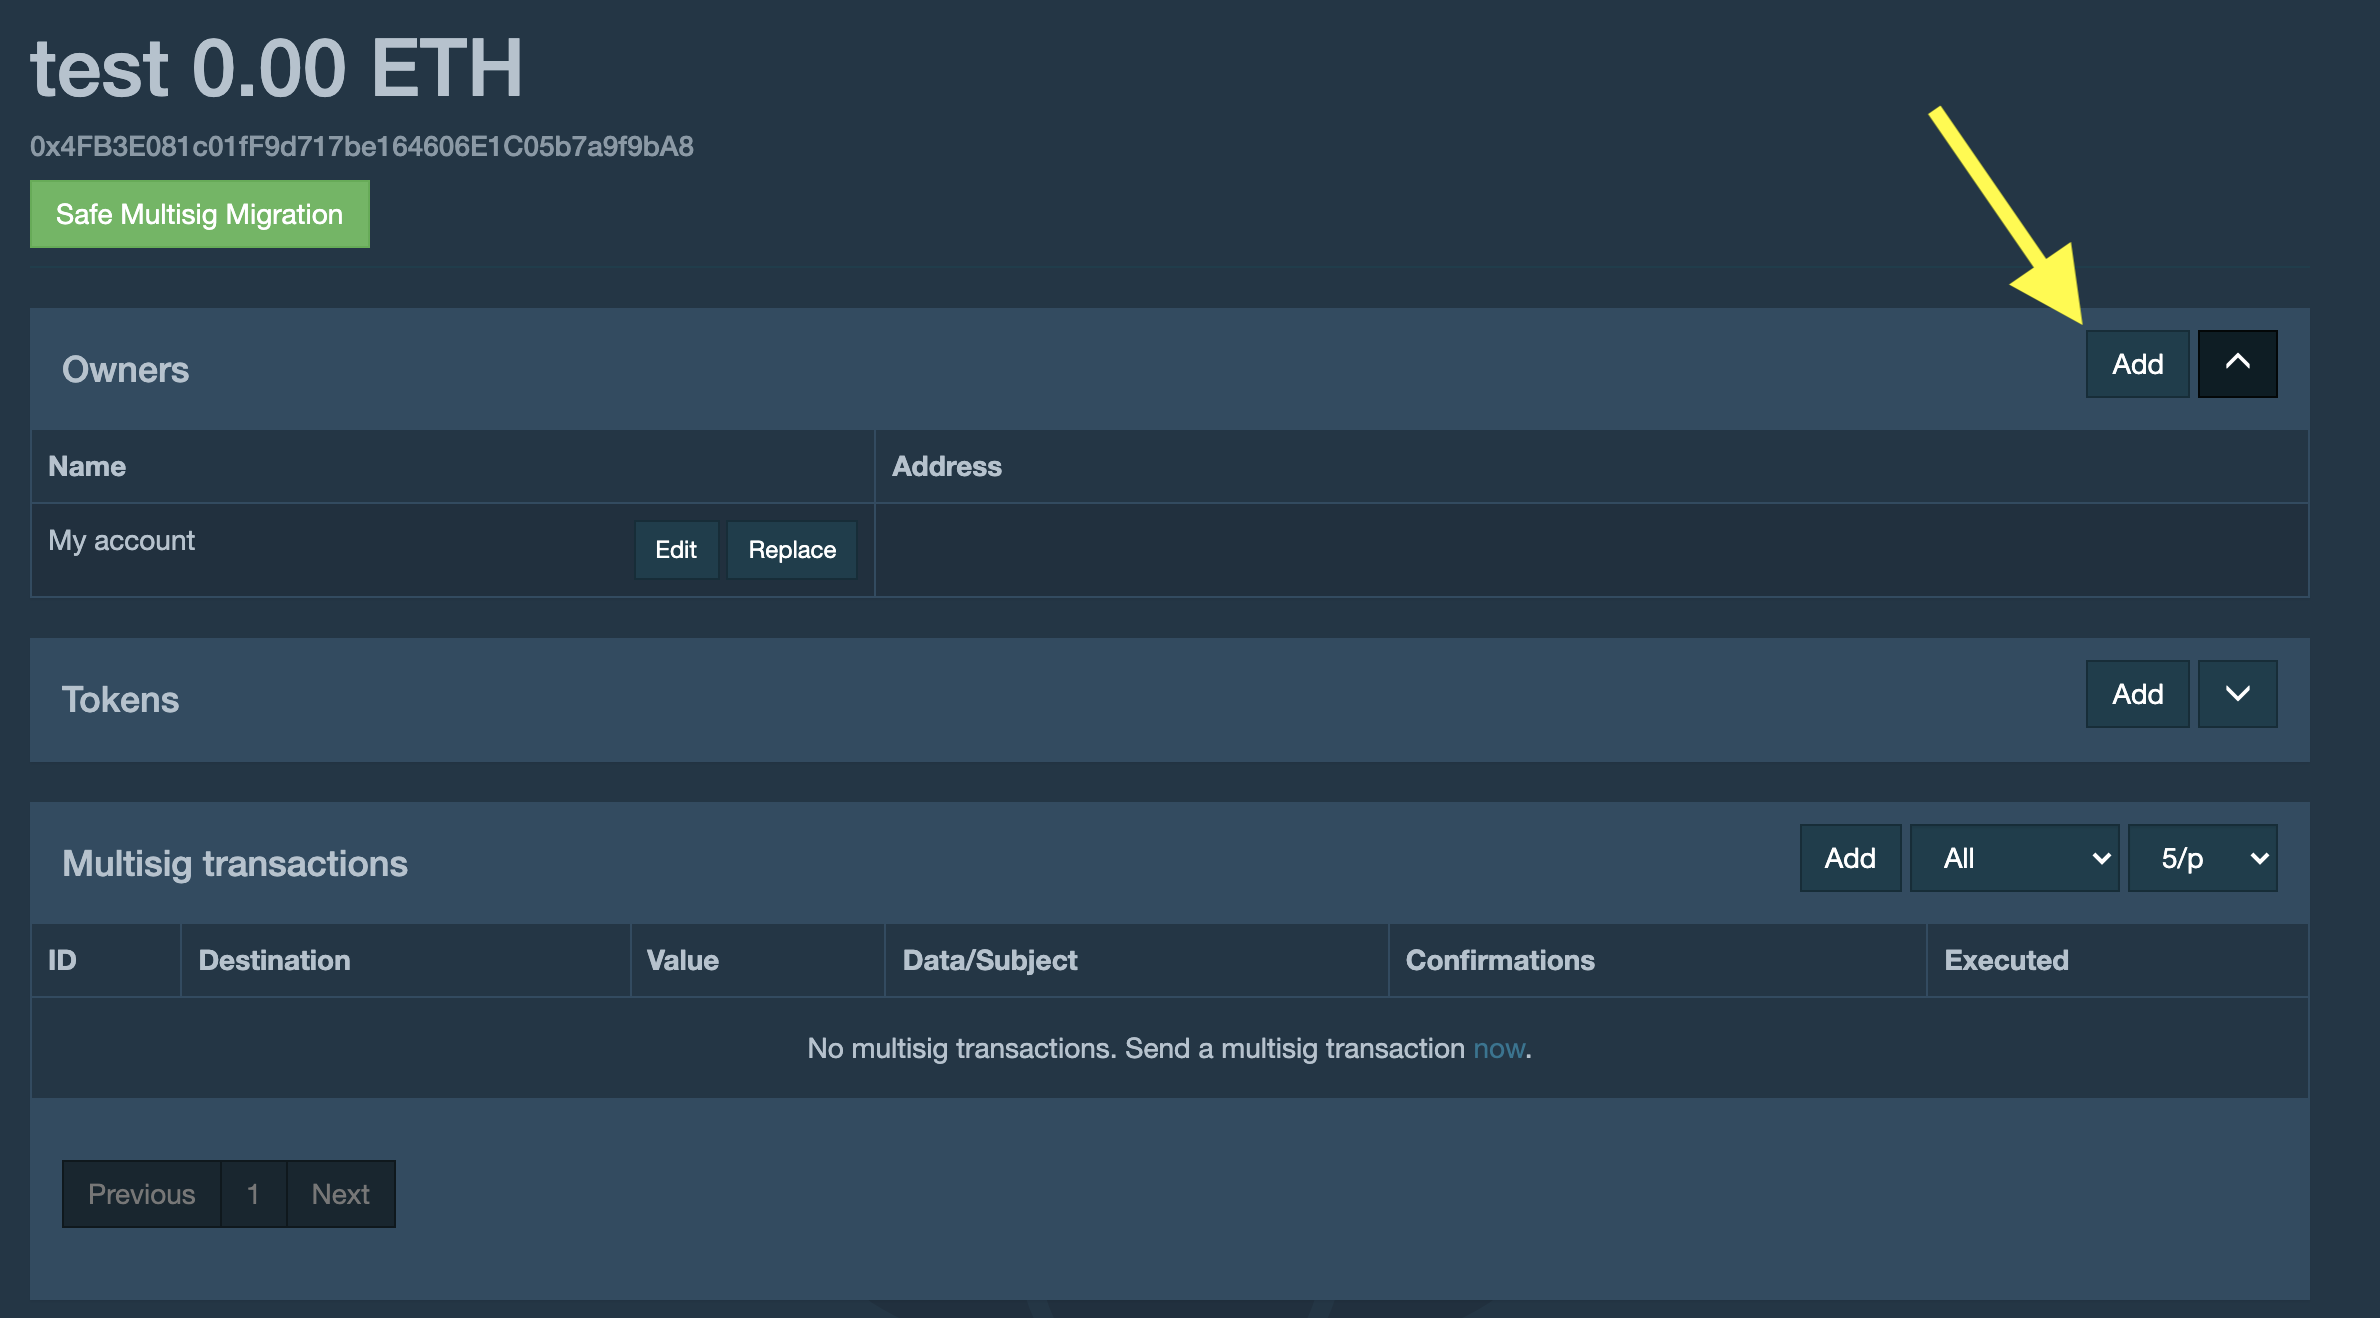Add a new multisig transaction
Screen dimensions: 2380x1318
(x=1849, y=858)
